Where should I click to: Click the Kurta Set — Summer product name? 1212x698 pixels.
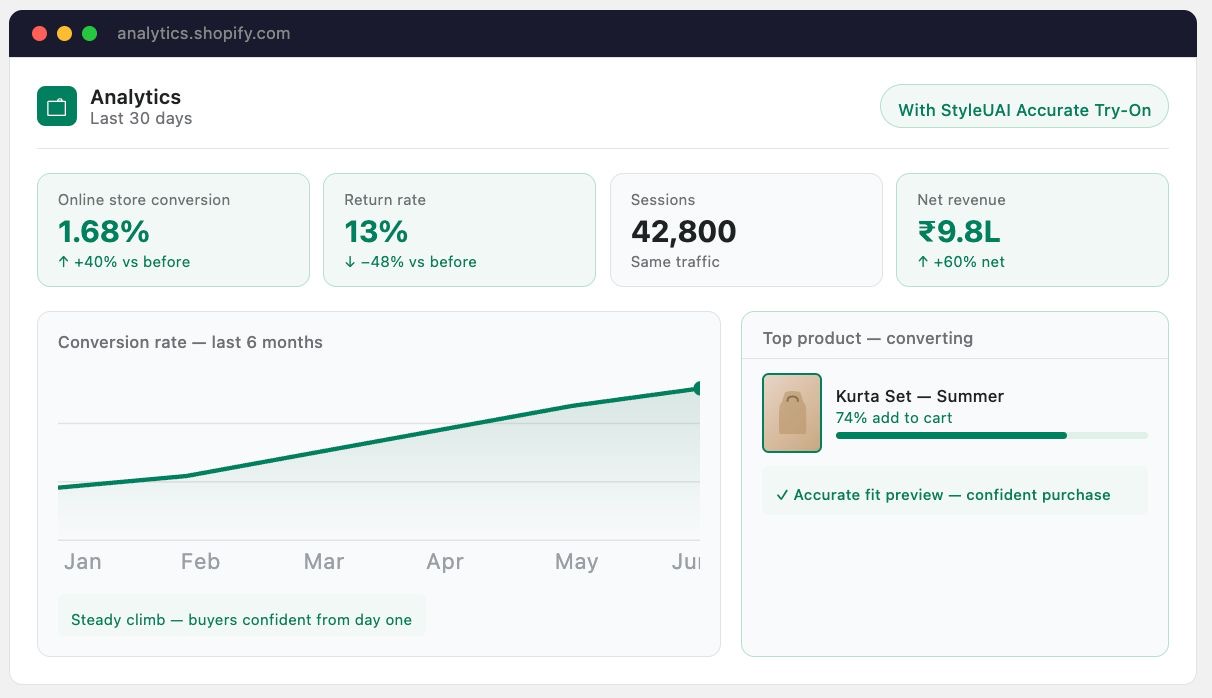click(x=920, y=396)
